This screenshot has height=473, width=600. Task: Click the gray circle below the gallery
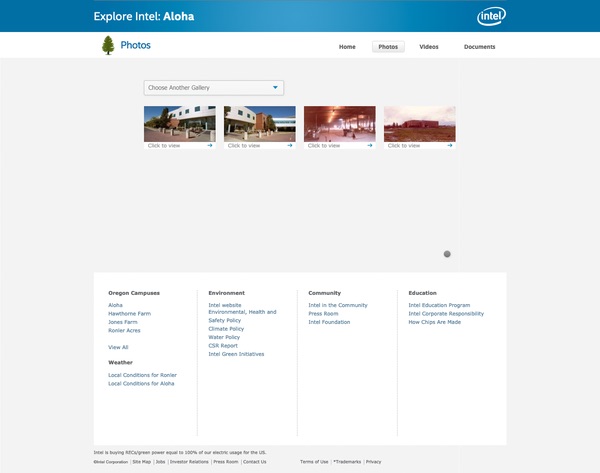click(x=447, y=254)
